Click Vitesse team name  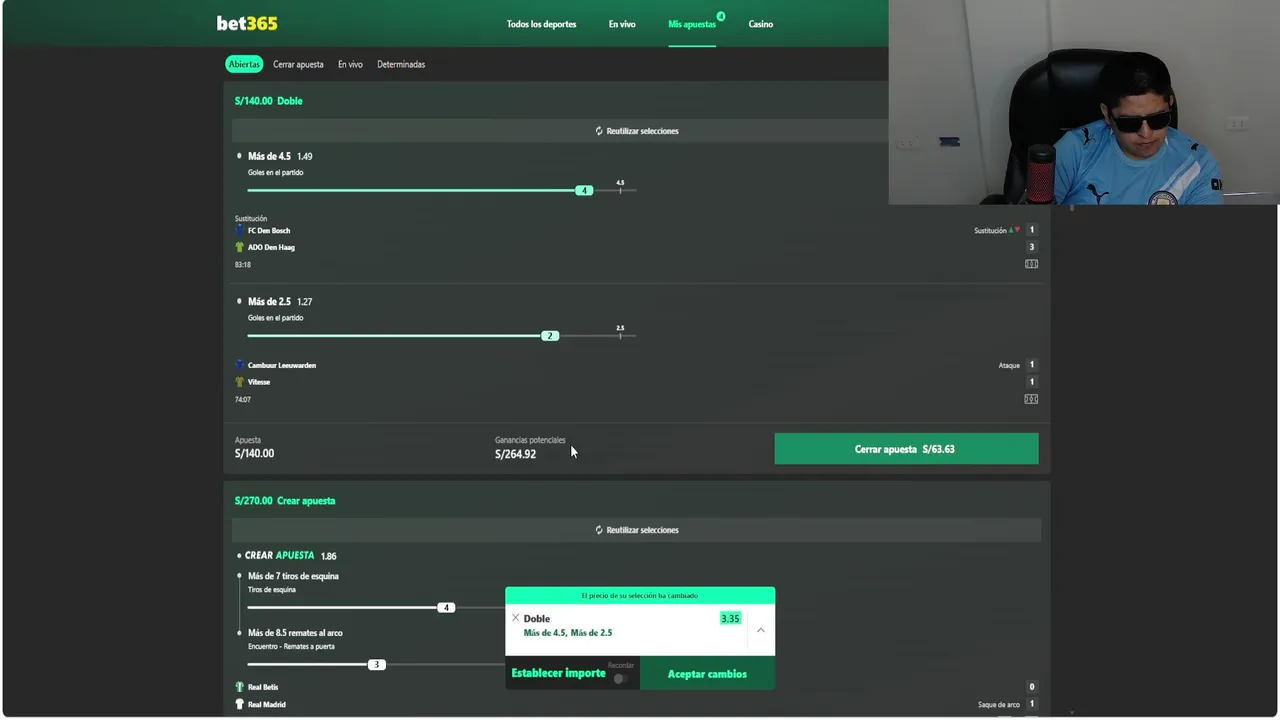tap(259, 382)
